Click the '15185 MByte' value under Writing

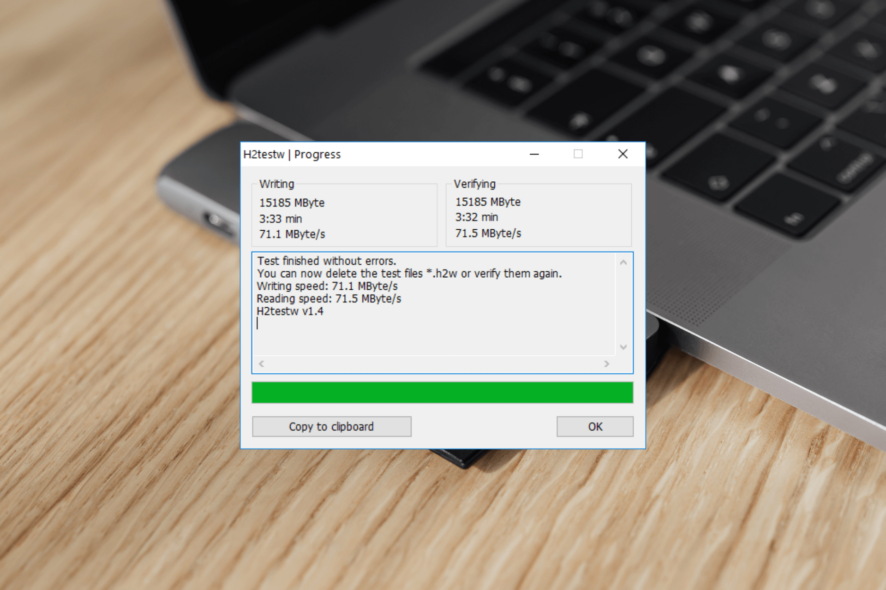point(292,203)
